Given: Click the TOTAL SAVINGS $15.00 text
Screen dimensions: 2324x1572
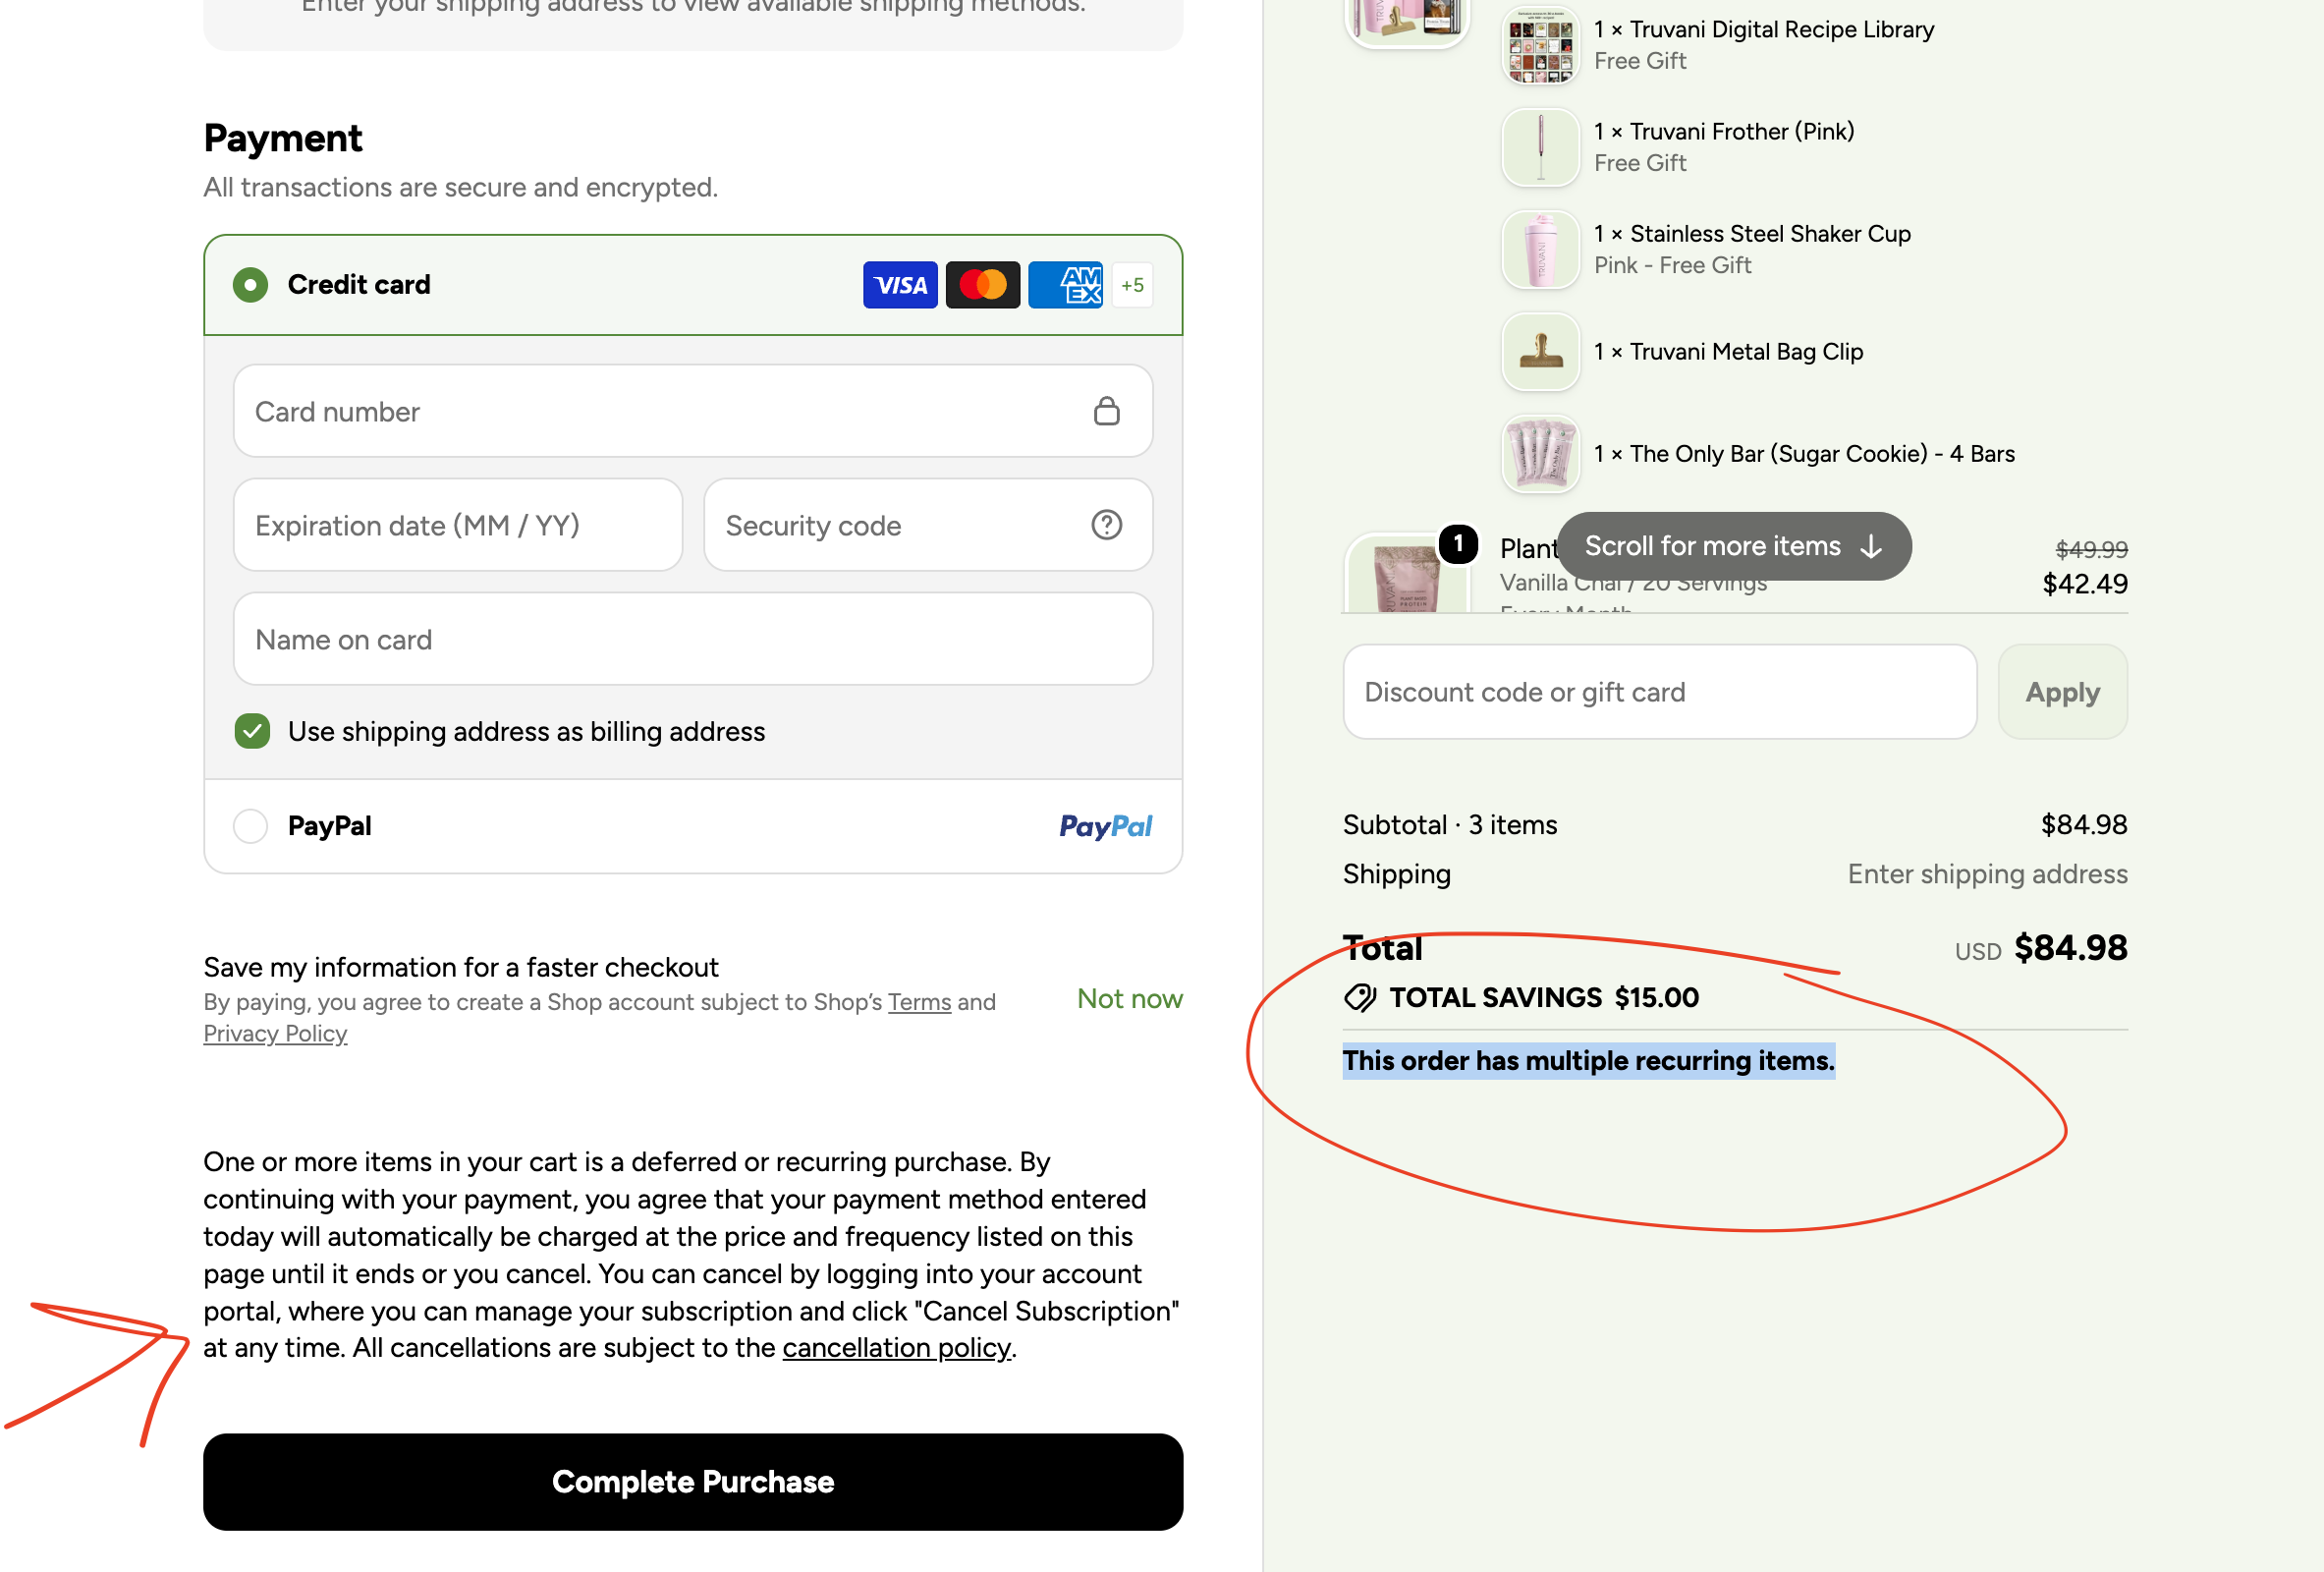Looking at the screenshot, I should point(1544,998).
